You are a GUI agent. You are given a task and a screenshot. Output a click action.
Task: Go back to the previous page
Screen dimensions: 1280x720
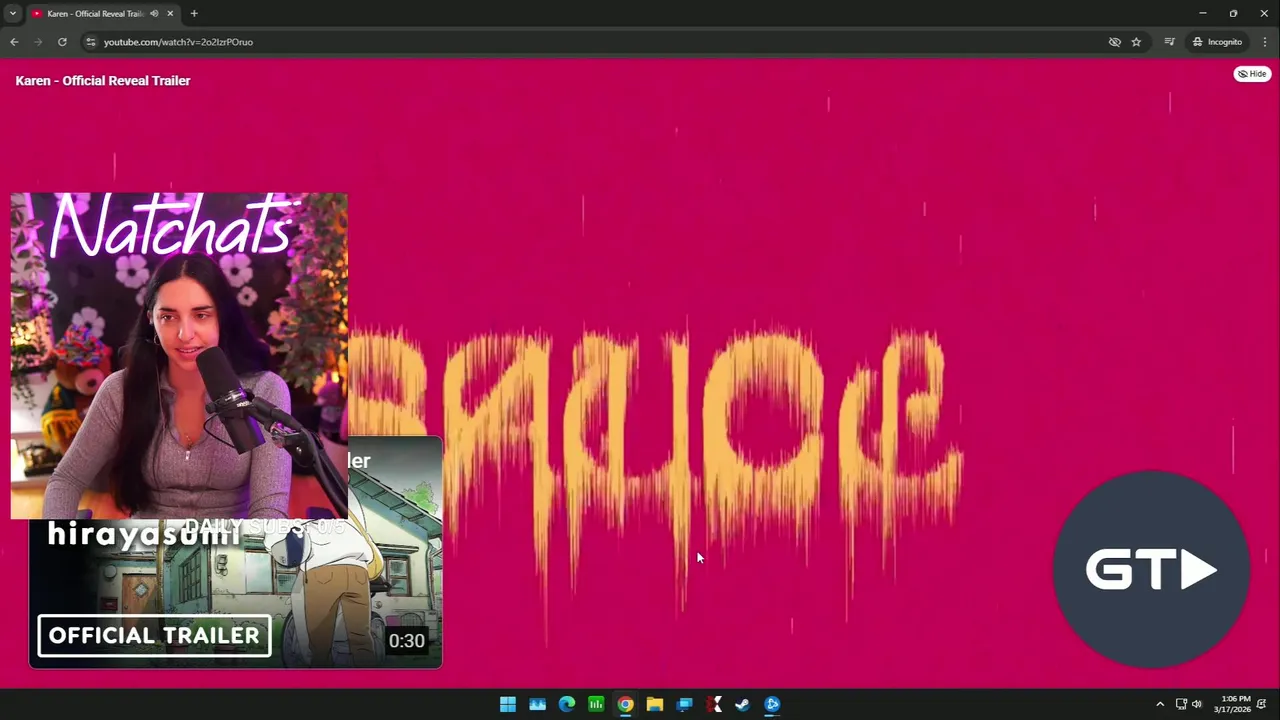(x=14, y=42)
